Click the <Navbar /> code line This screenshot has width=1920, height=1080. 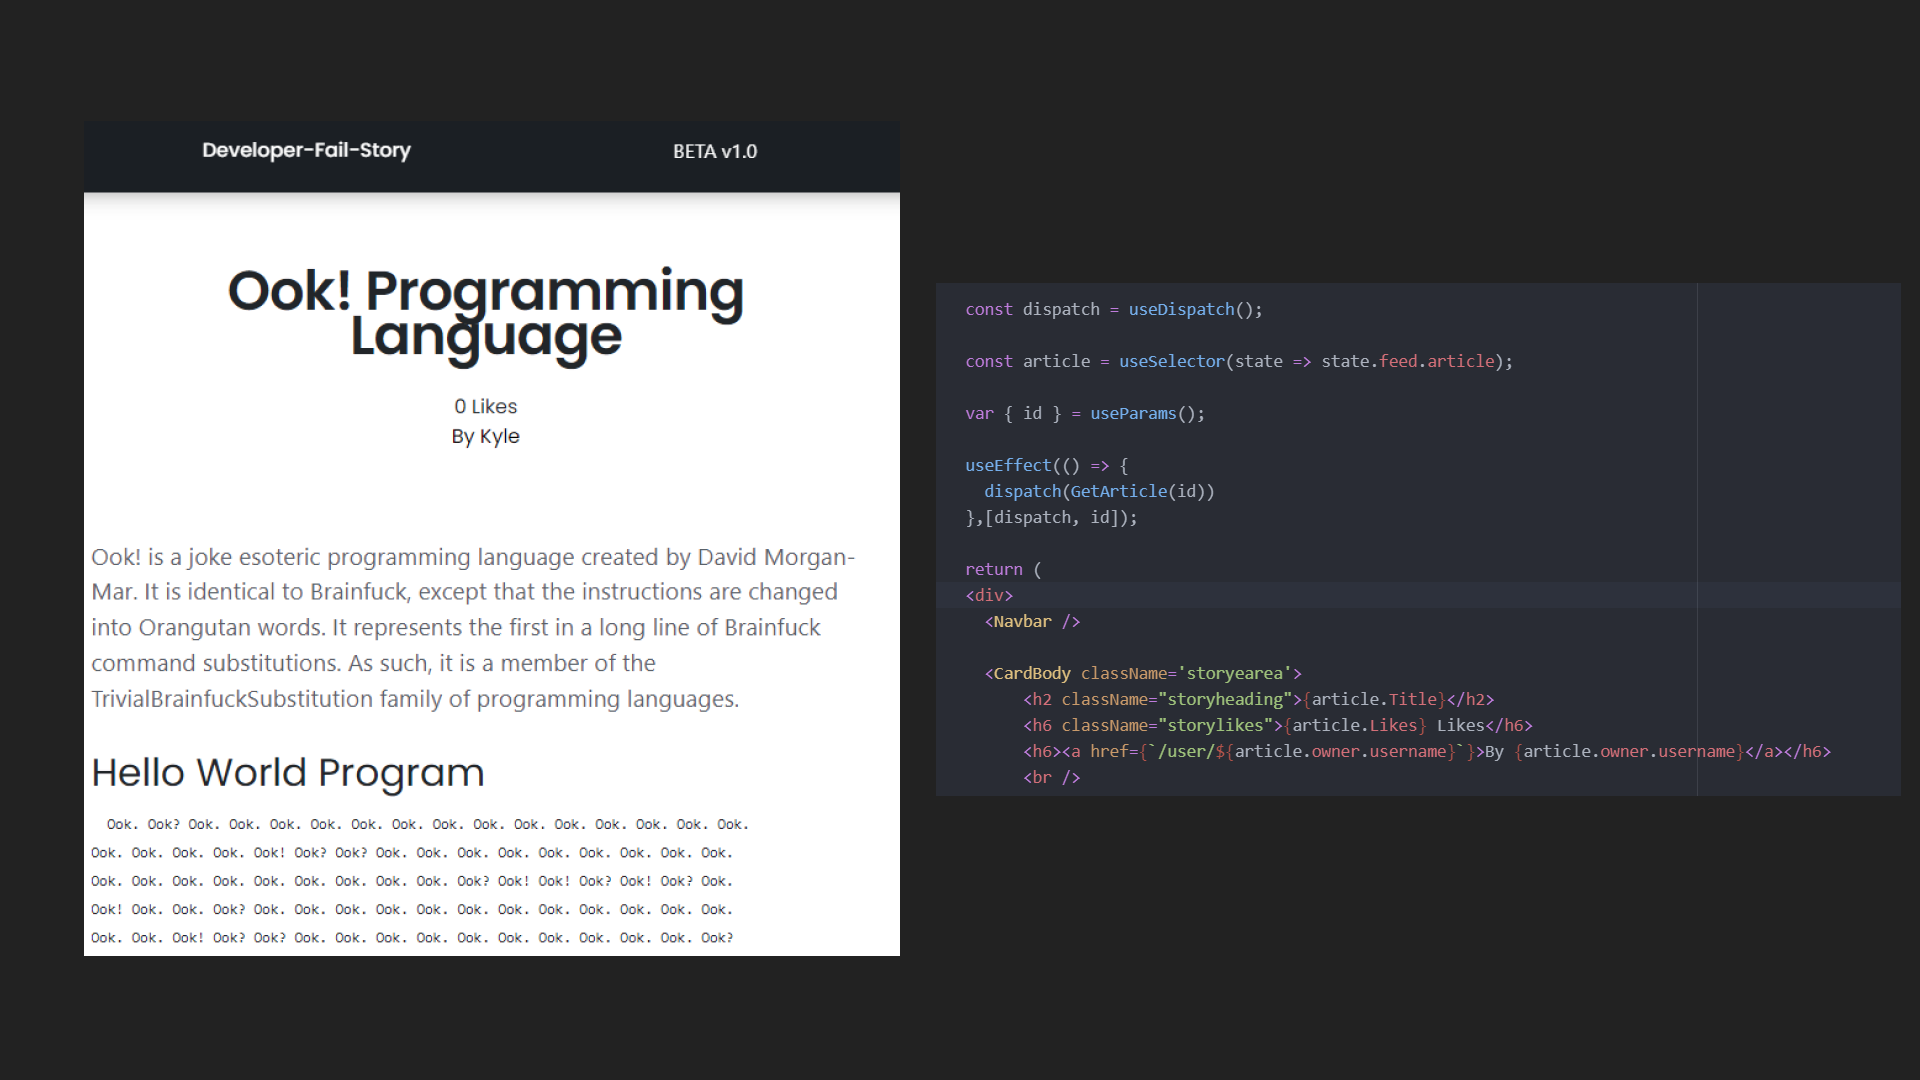point(1032,621)
